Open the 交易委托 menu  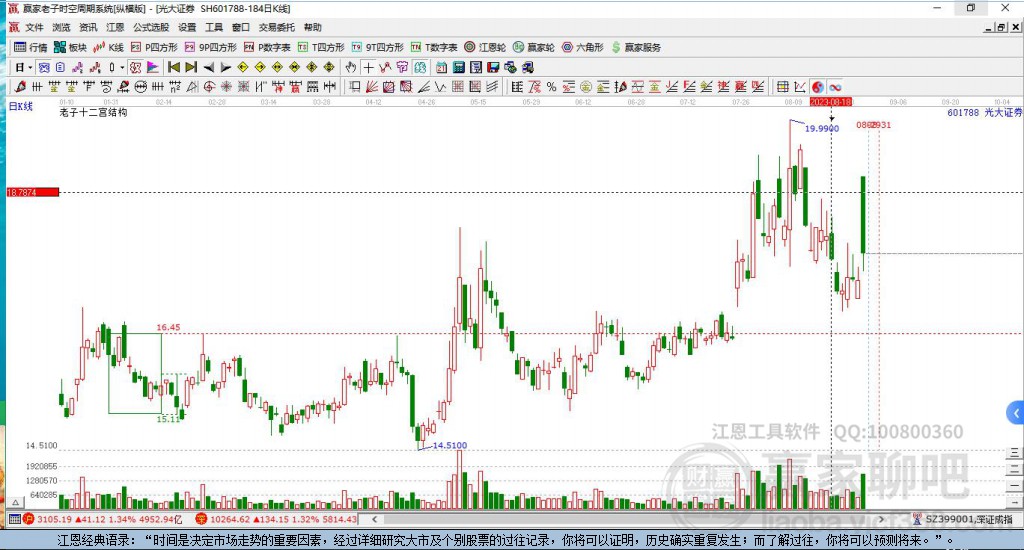[276, 27]
